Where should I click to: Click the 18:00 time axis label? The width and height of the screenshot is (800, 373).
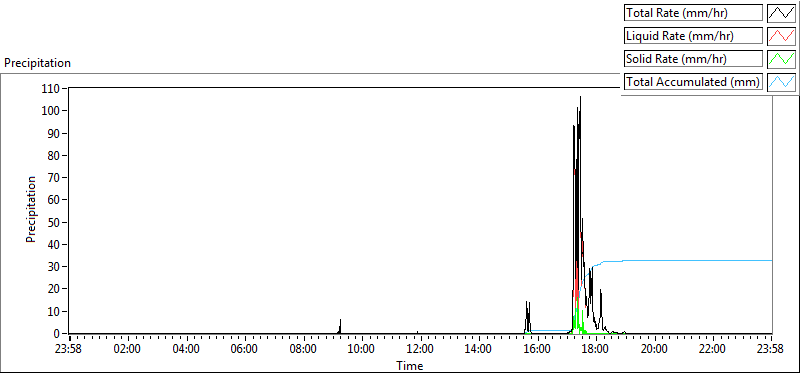(x=596, y=349)
